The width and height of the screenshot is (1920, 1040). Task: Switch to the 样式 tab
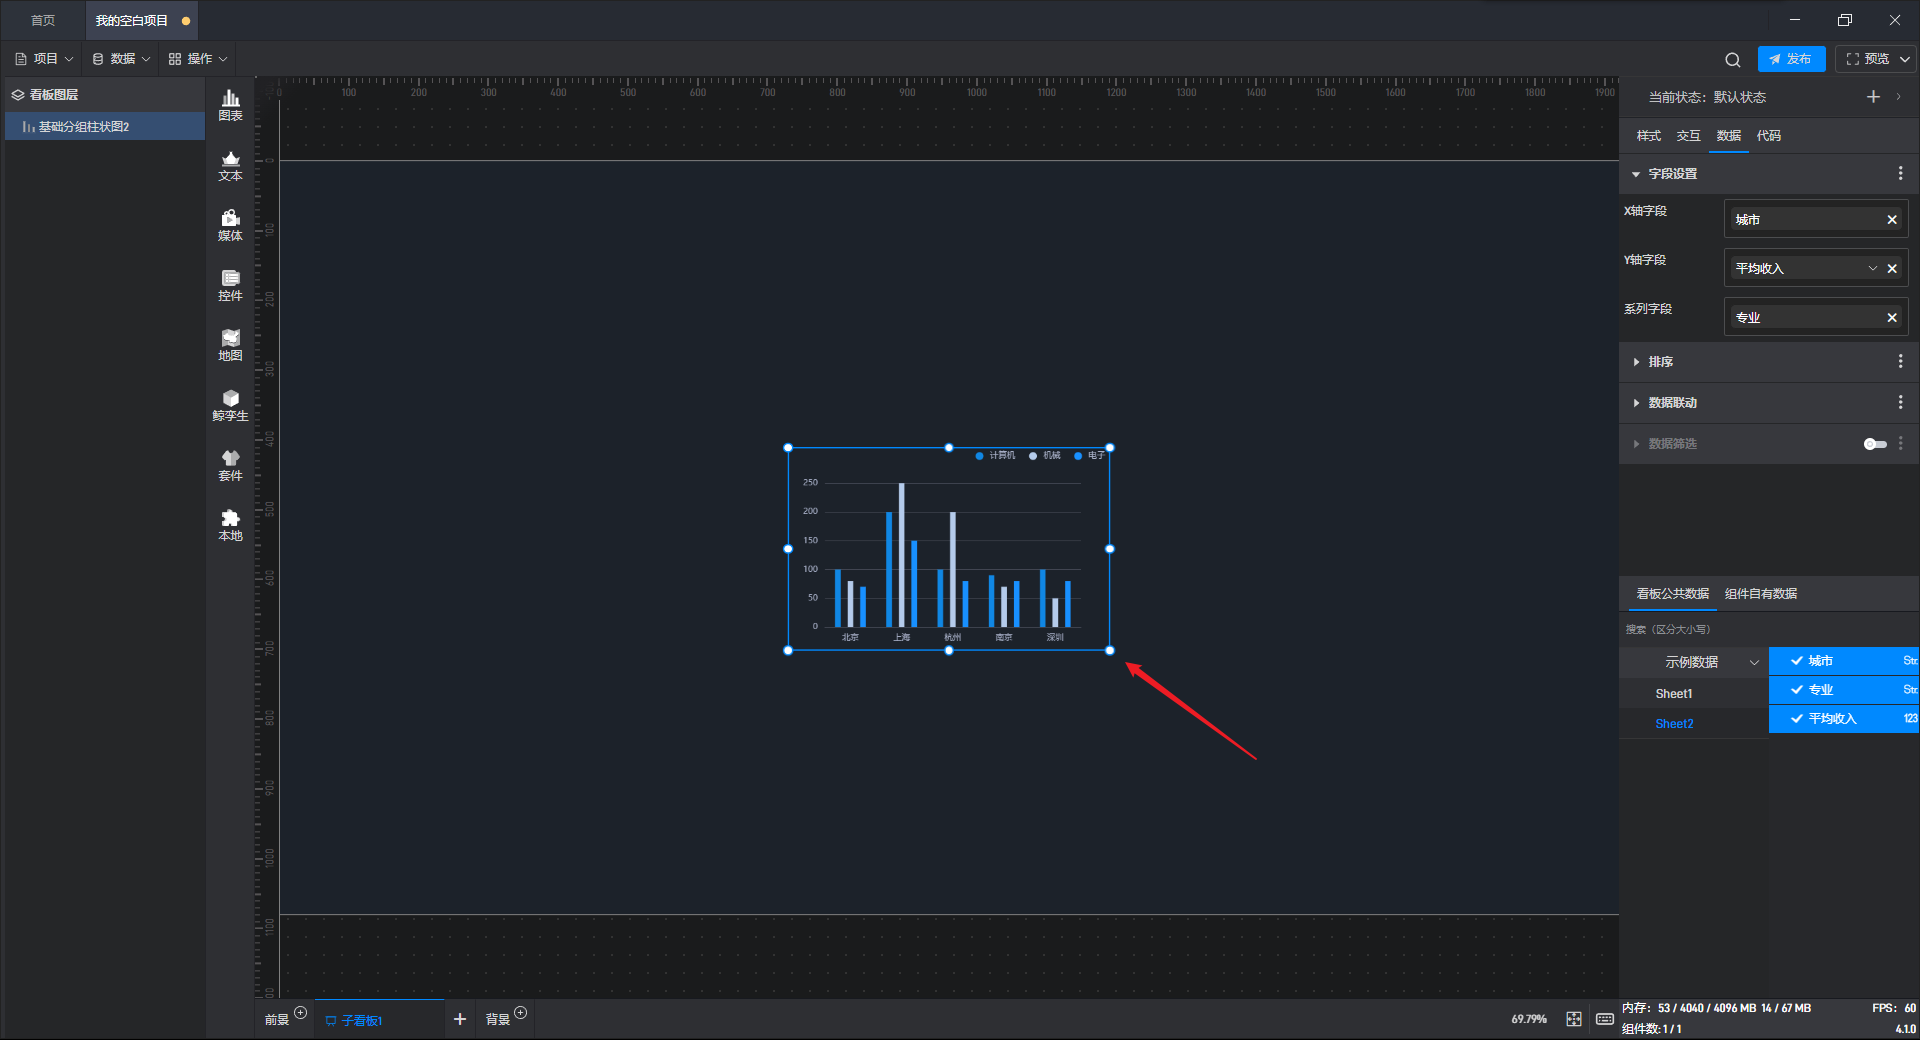(x=1648, y=136)
